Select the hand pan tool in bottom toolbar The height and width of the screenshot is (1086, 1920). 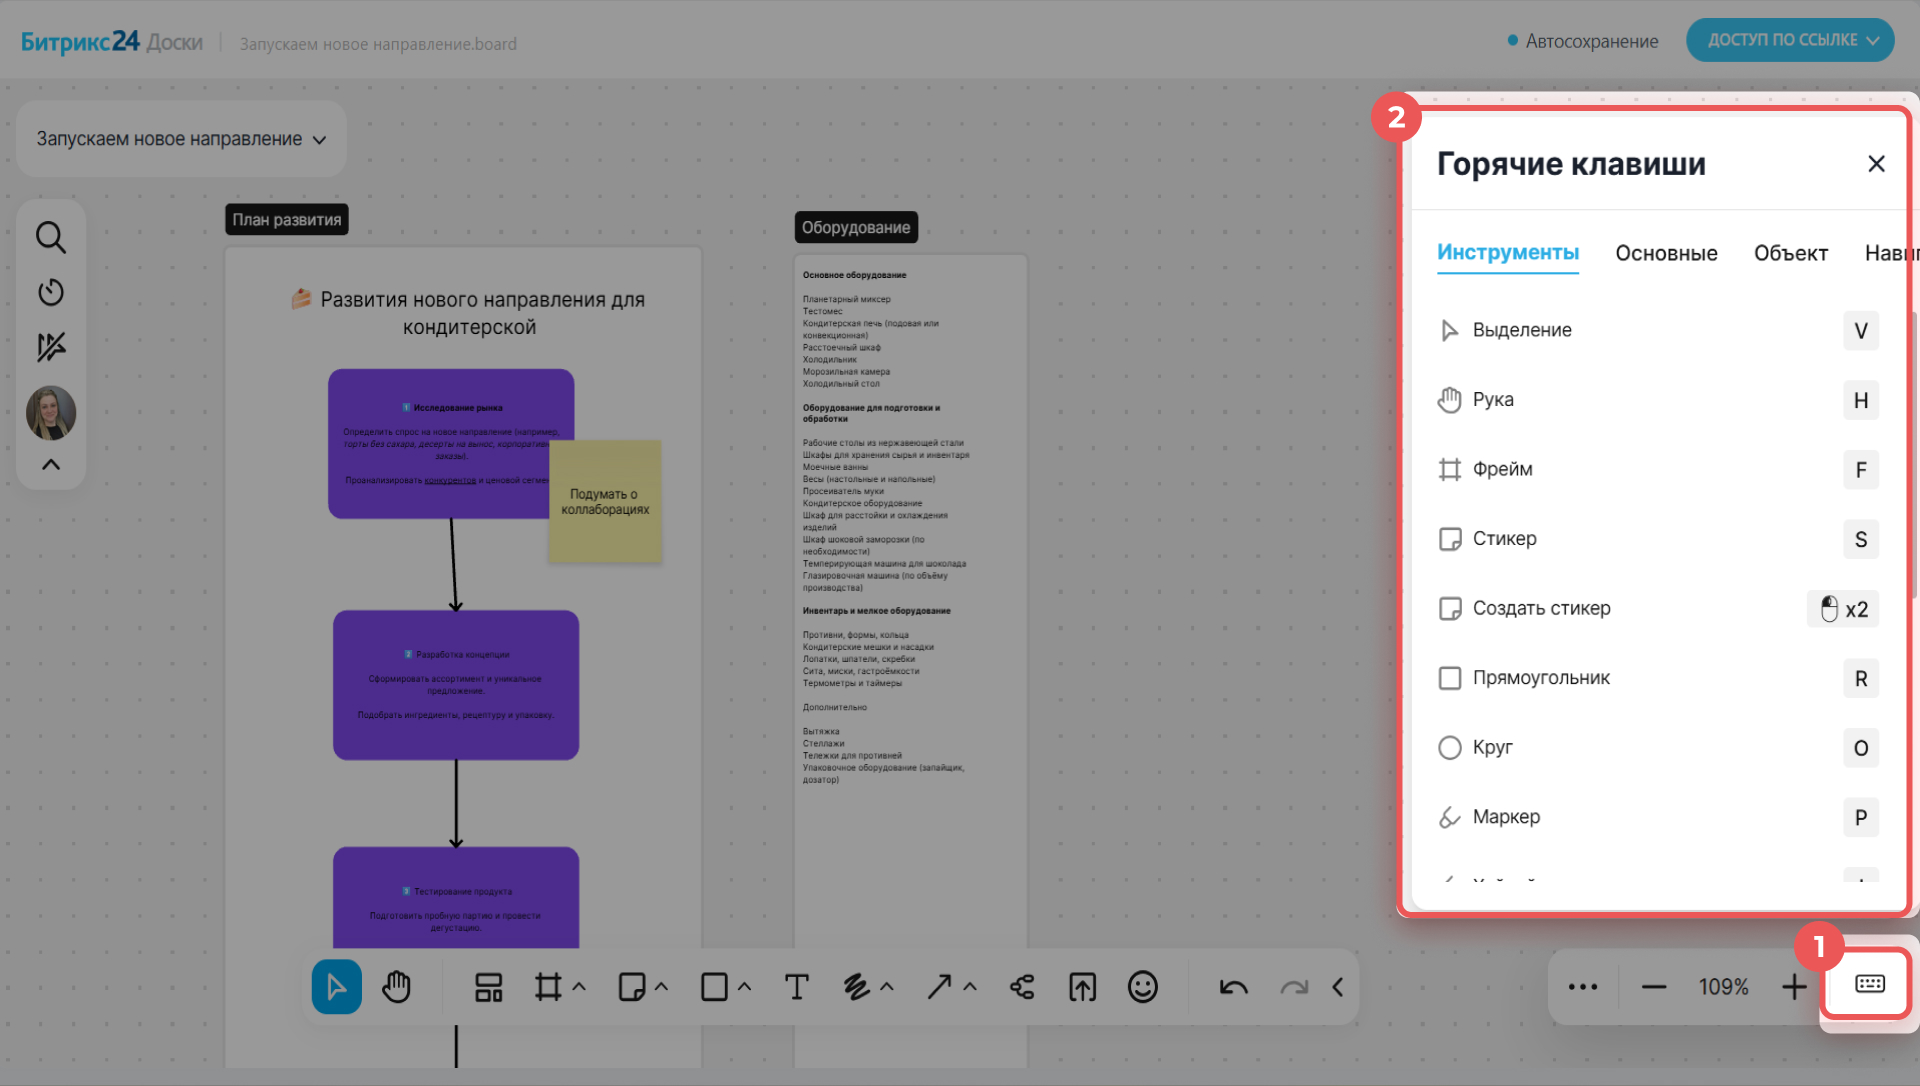(x=397, y=987)
